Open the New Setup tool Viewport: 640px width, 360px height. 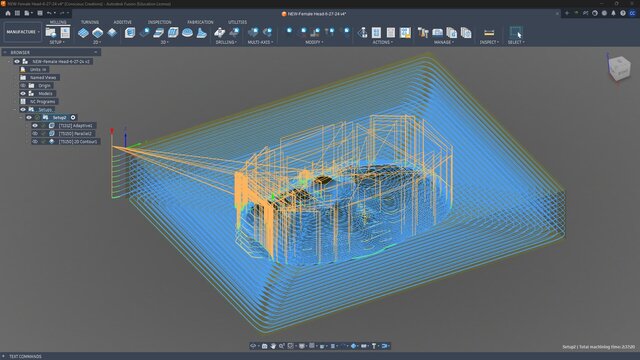pos(51,32)
